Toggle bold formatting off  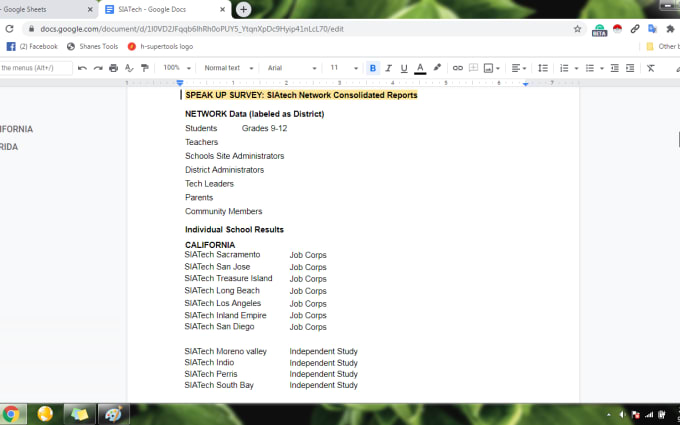pyautogui.click(x=373, y=68)
